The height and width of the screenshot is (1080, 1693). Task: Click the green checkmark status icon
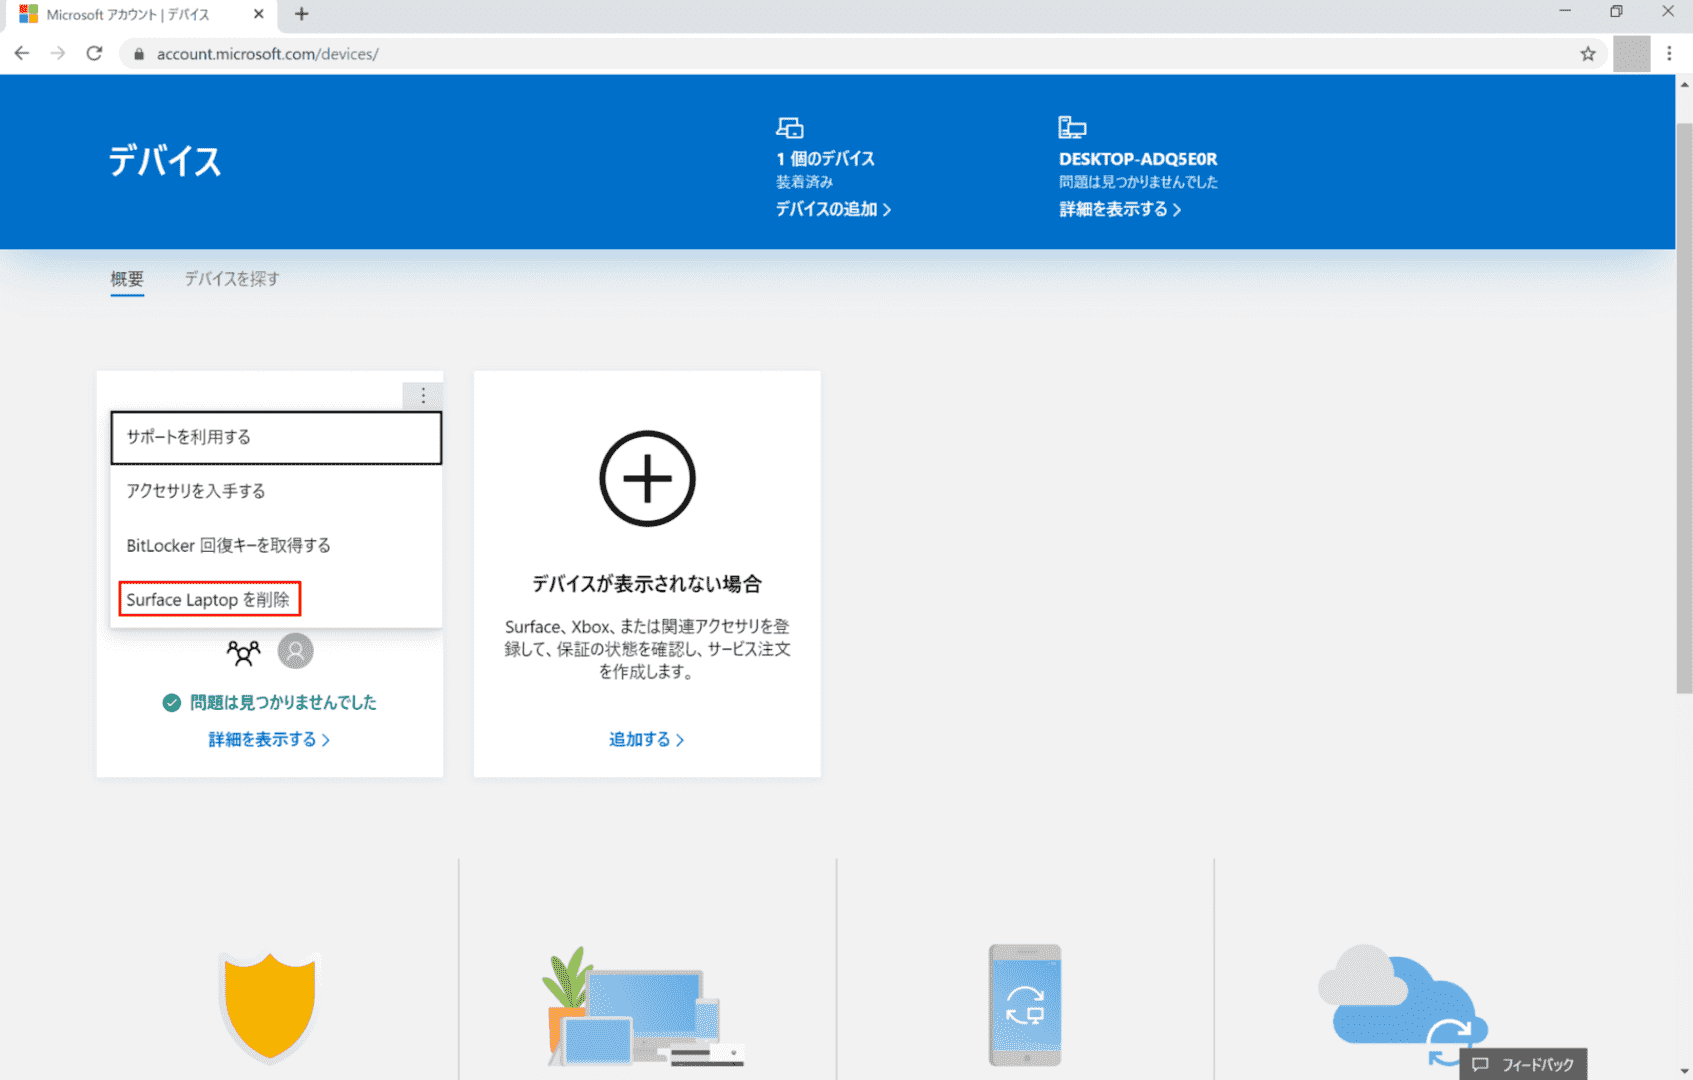coord(172,703)
